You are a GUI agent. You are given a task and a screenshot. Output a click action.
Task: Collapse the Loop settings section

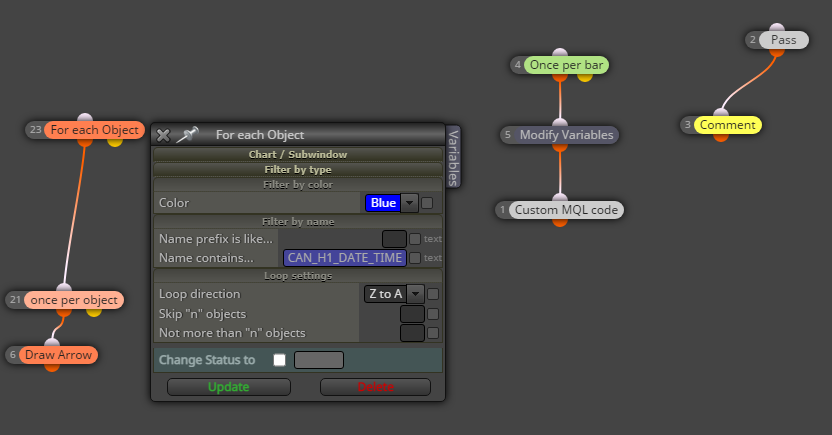298,276
